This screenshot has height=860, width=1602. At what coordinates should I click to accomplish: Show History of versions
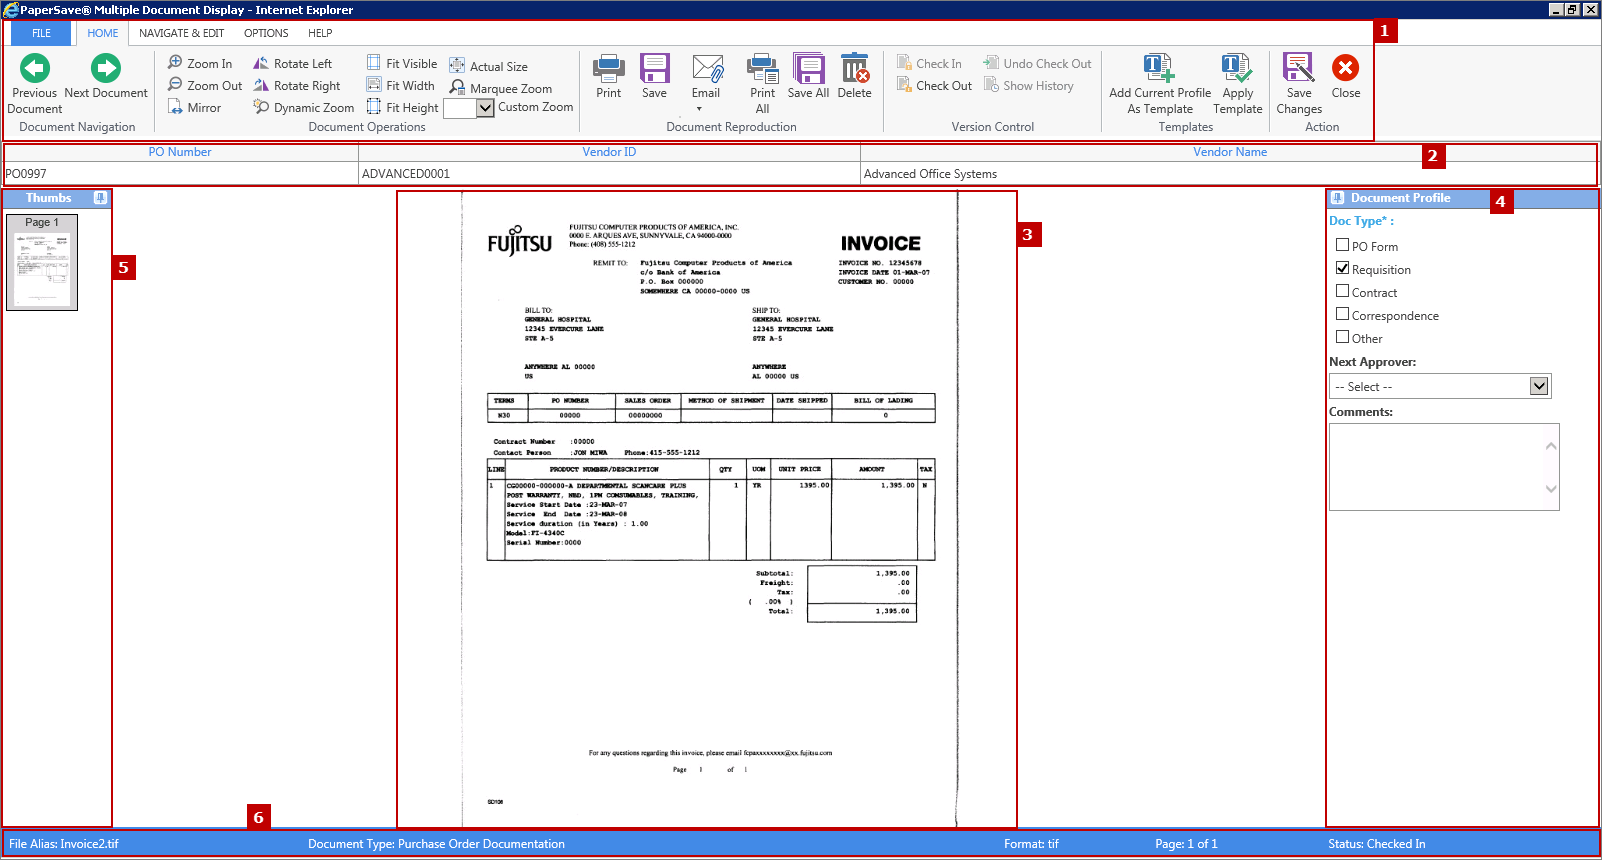coord(1028,85)
